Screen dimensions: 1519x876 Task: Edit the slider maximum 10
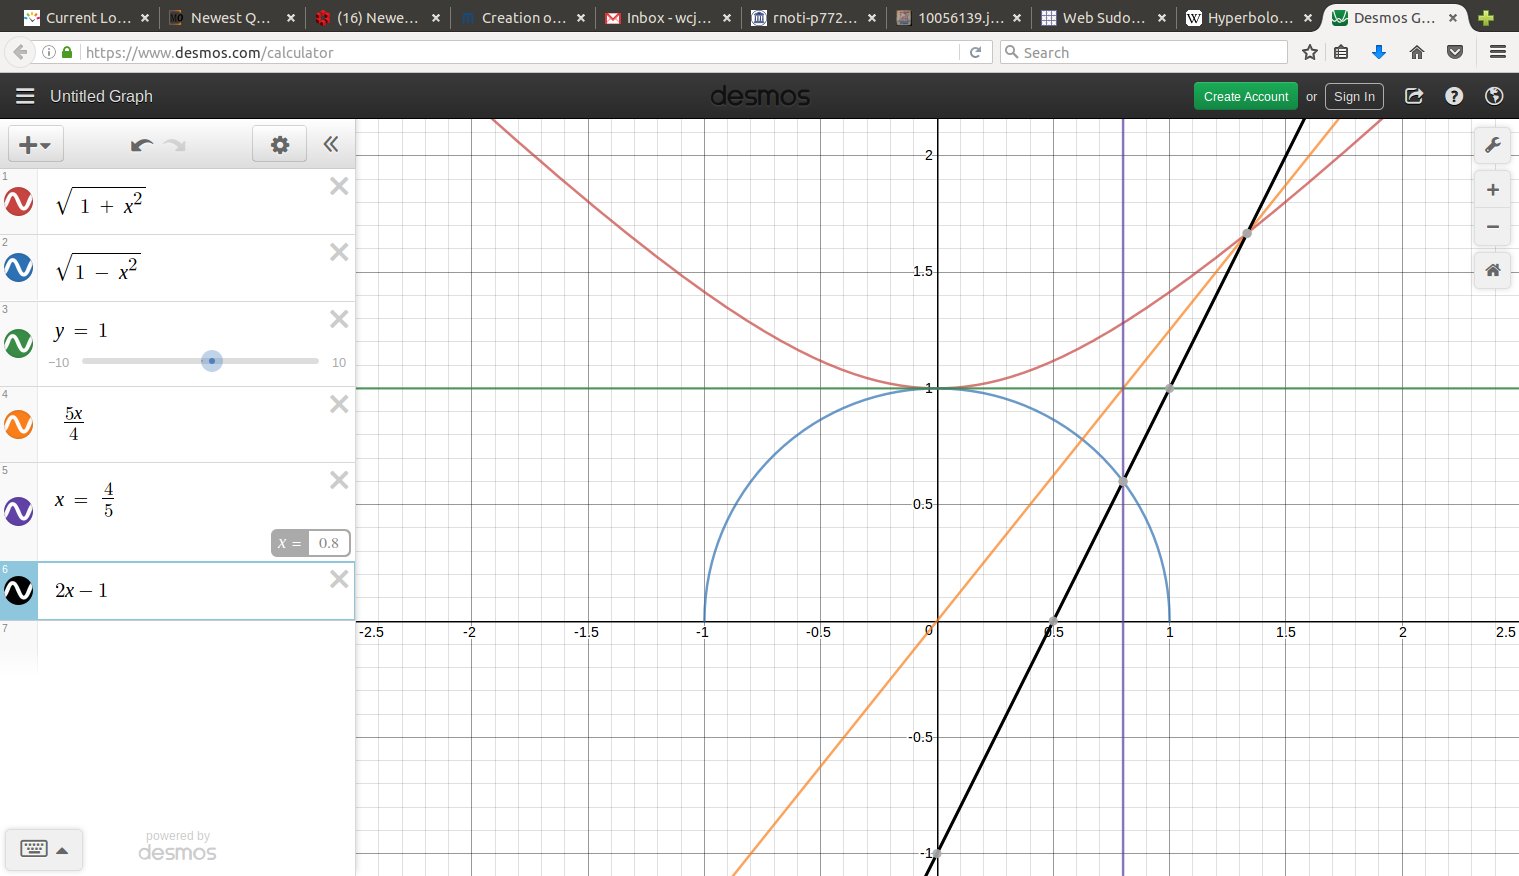[x=338, y=362]
